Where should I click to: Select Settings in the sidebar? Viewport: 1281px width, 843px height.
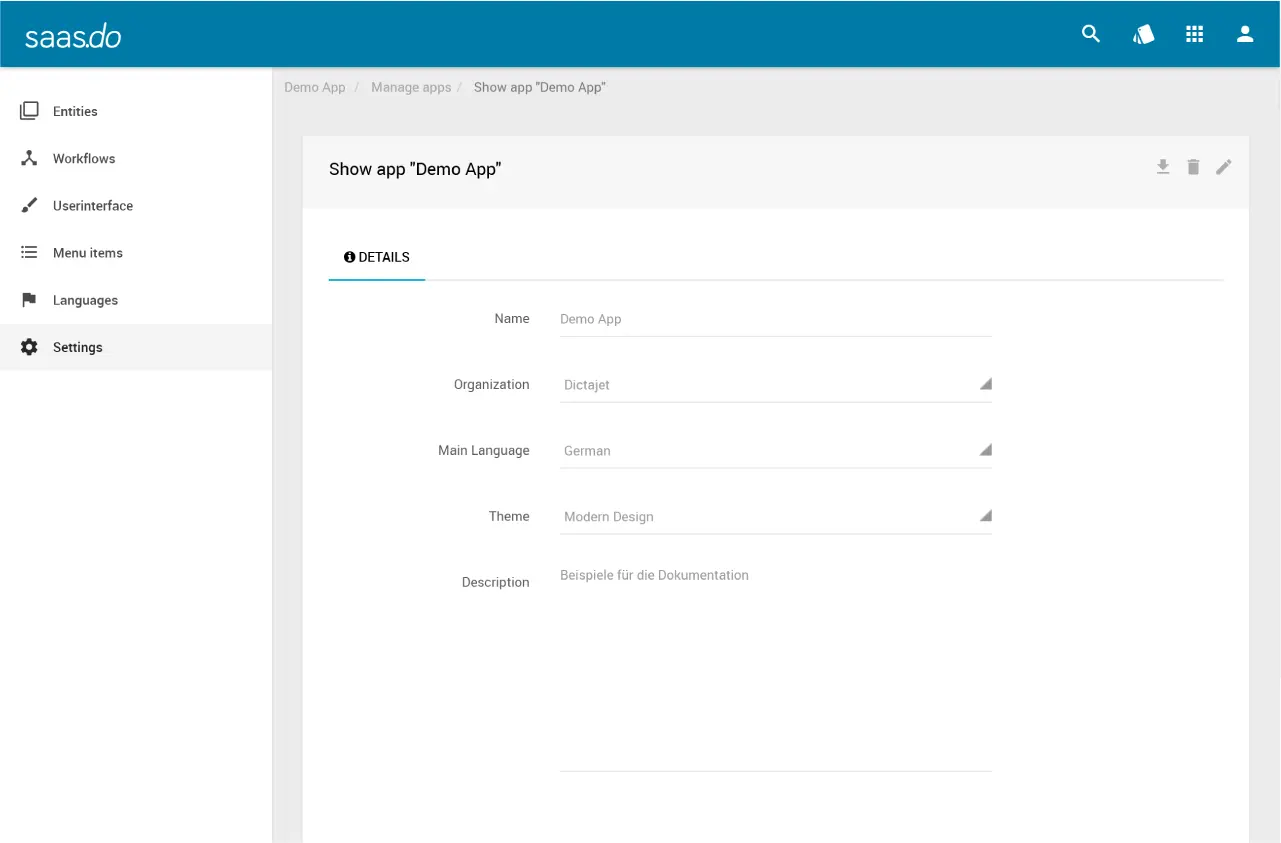77,347
